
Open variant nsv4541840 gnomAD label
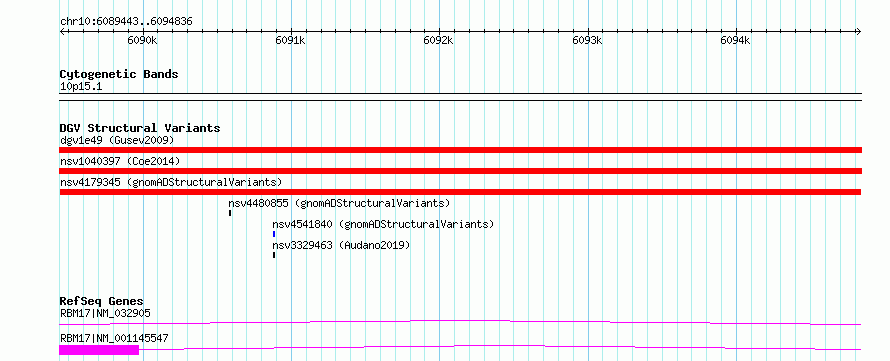[x=383, y=224]
